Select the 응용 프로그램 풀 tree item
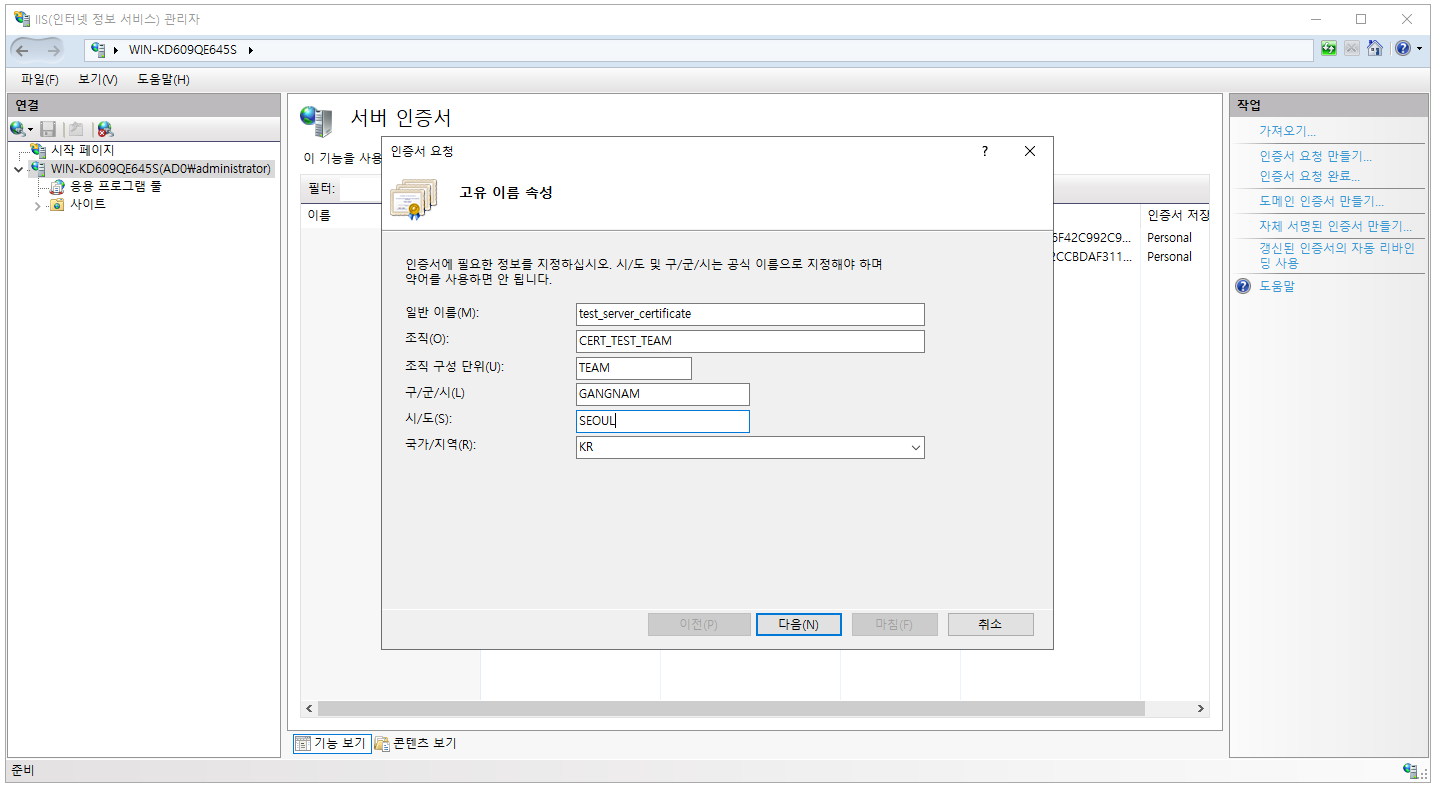 (116, 186)
